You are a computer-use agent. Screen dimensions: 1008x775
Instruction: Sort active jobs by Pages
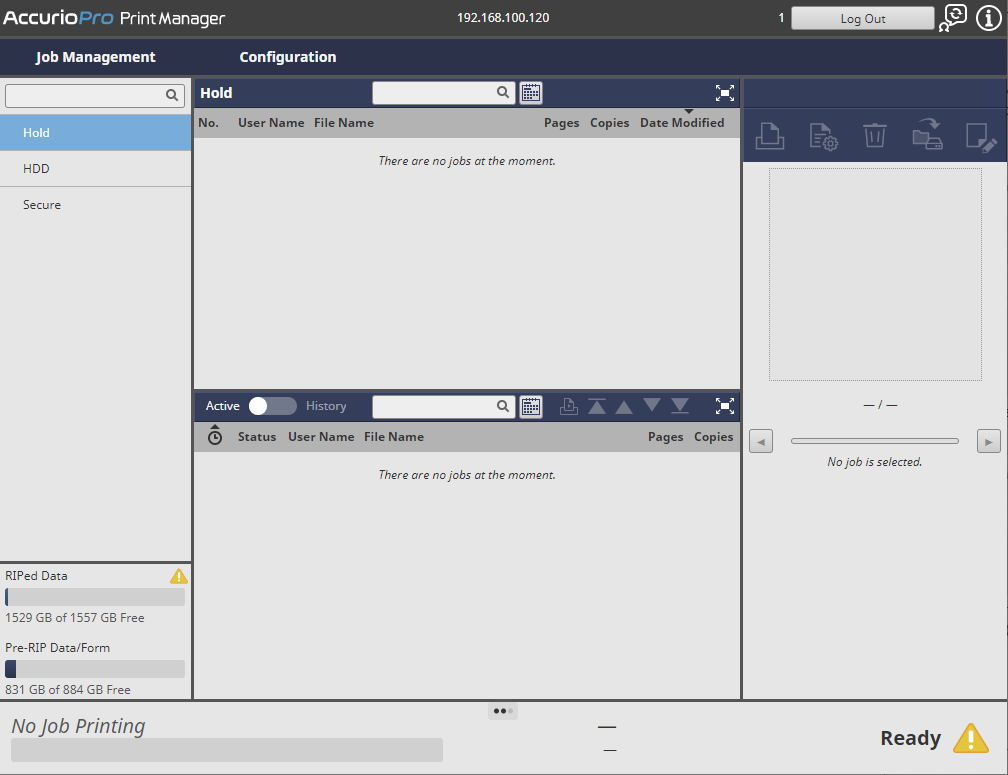point(665,437)
